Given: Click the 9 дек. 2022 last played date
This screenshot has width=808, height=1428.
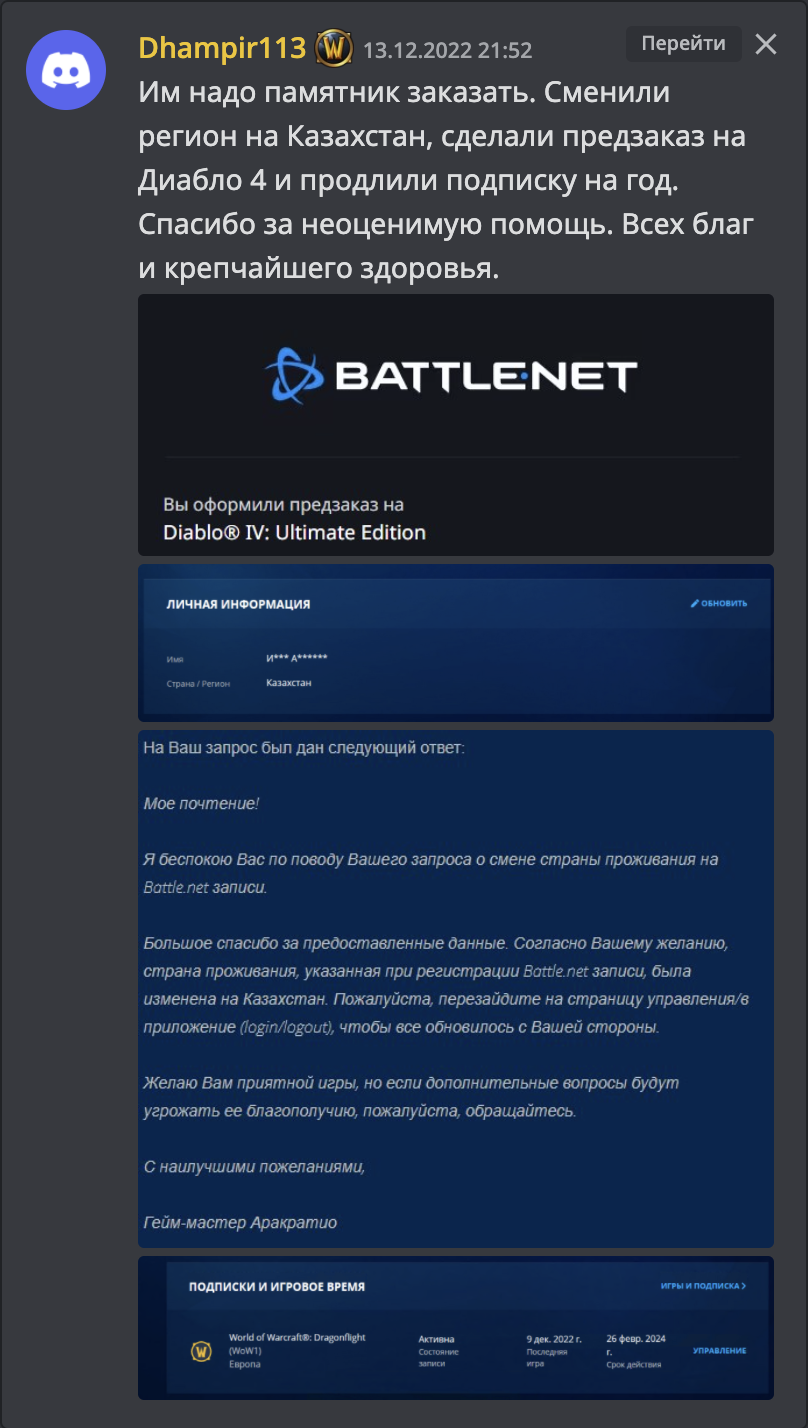Looking at the screenshot, I should point(552,1338).
